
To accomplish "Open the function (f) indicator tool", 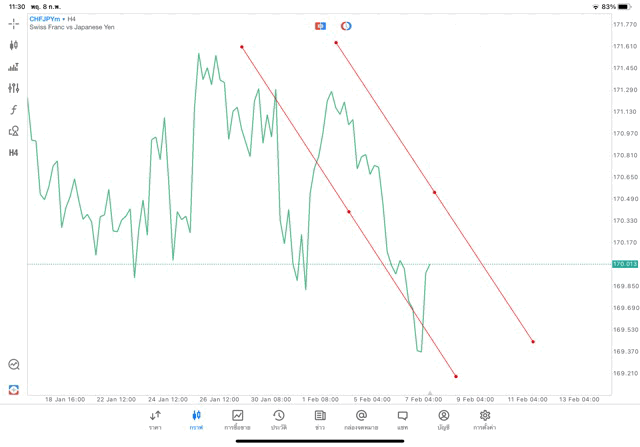I will [x=14, y=109].
